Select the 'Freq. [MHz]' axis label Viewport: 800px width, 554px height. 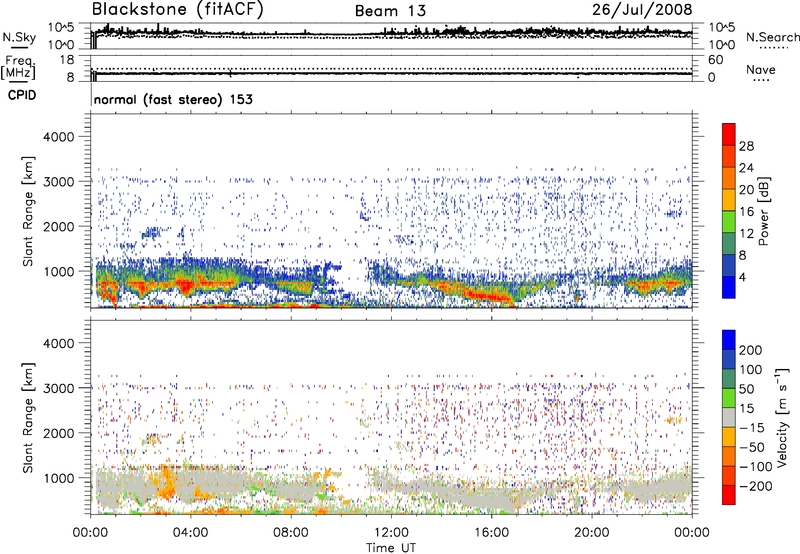click(18, 67)
